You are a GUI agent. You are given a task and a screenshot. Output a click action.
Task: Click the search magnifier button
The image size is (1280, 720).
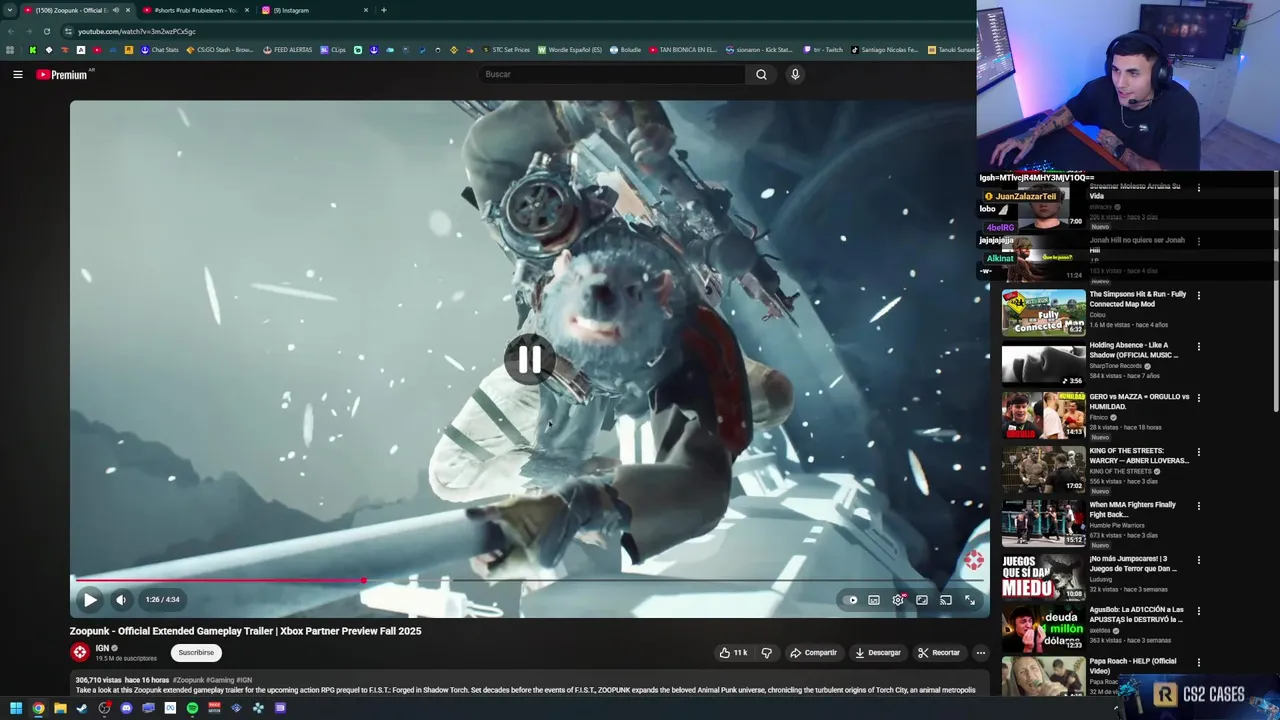pos(761,74)
